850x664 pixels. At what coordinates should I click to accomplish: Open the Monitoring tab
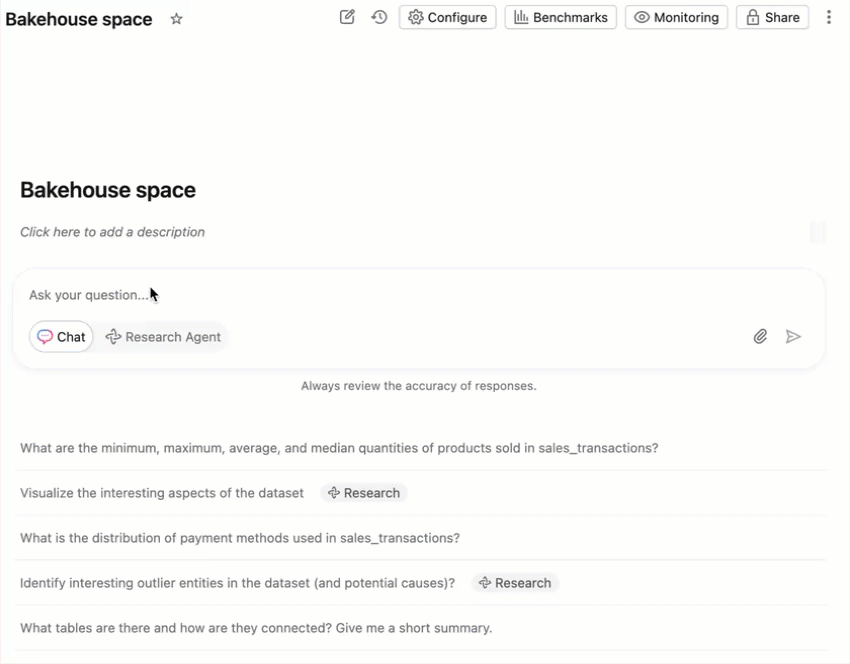(x=676, y=17)
